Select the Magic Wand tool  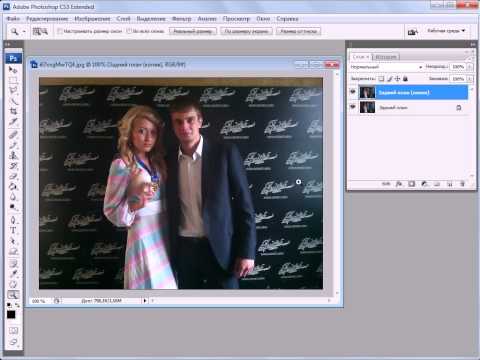13,101
